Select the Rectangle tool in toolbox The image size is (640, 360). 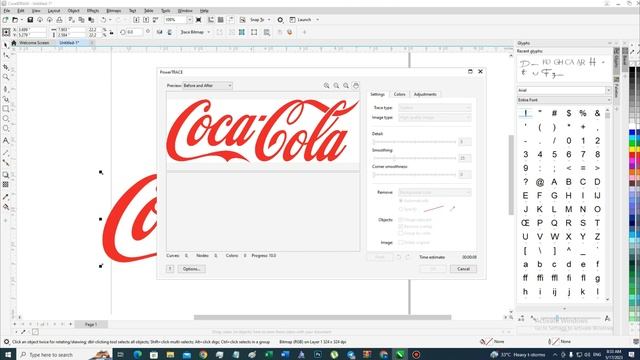pos(6,109)
